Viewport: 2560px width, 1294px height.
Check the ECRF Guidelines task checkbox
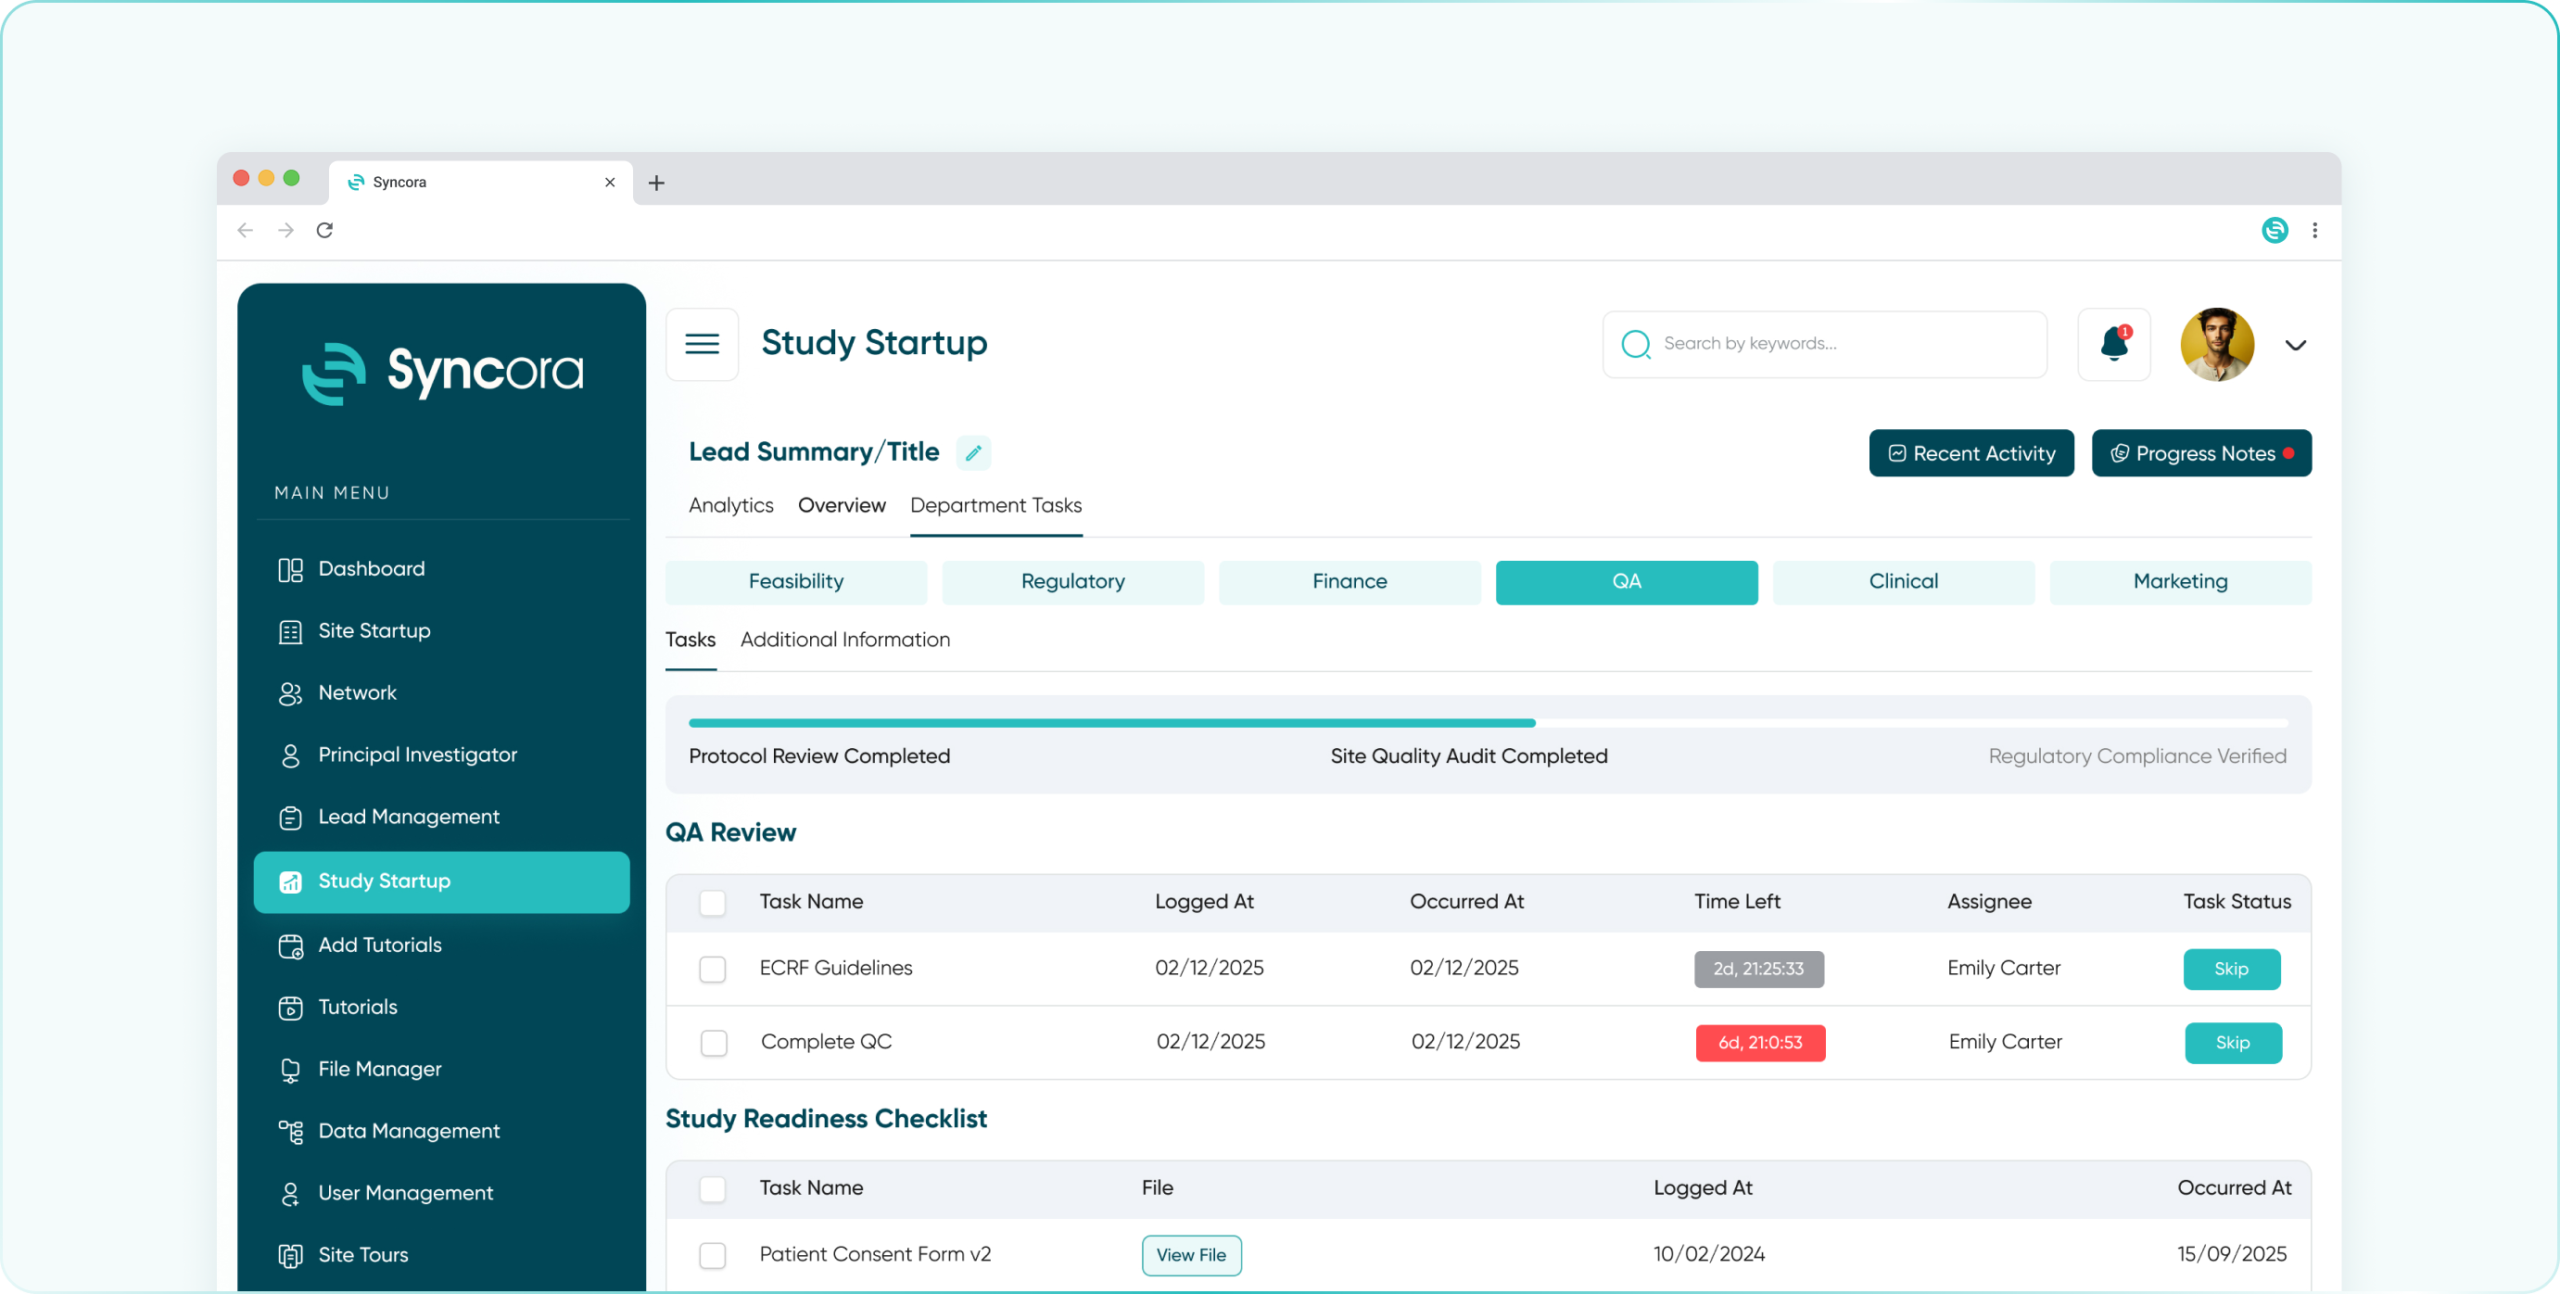tap(712, 969)
